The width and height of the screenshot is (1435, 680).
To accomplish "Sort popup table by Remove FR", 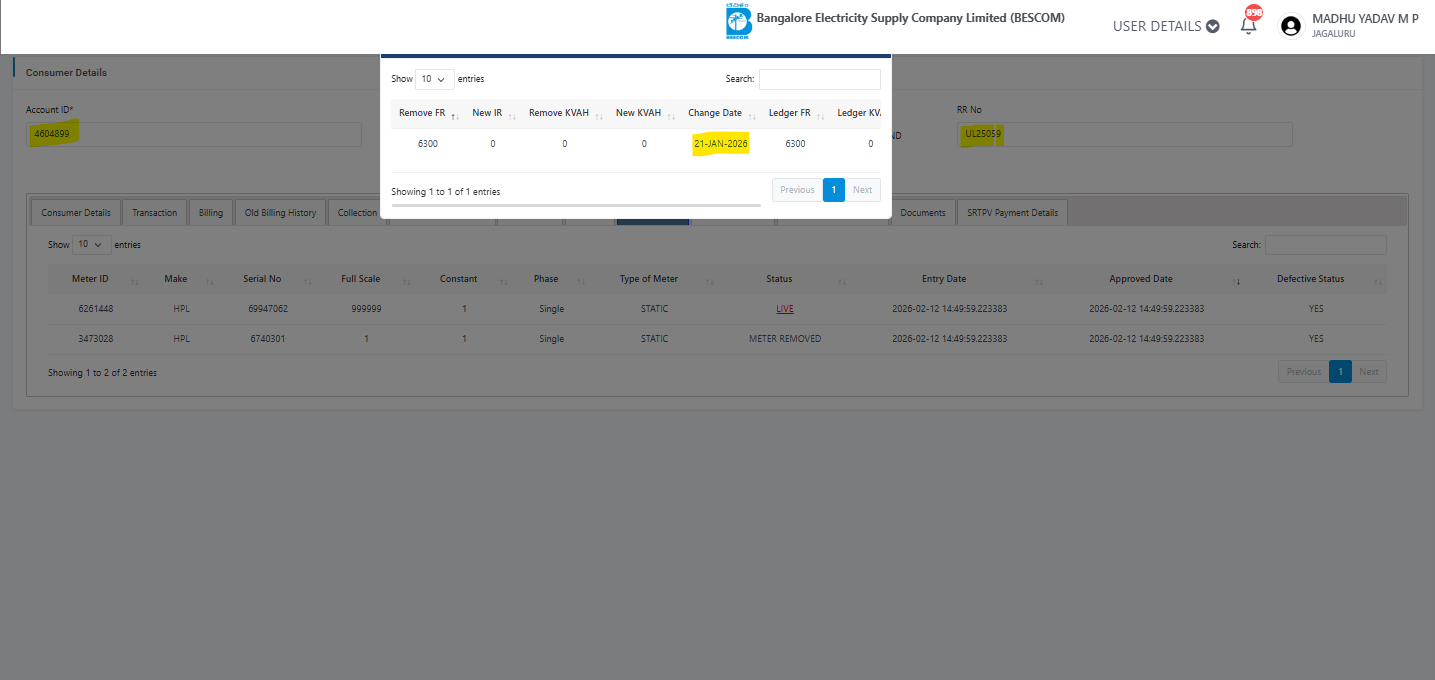I will (422, 113).
